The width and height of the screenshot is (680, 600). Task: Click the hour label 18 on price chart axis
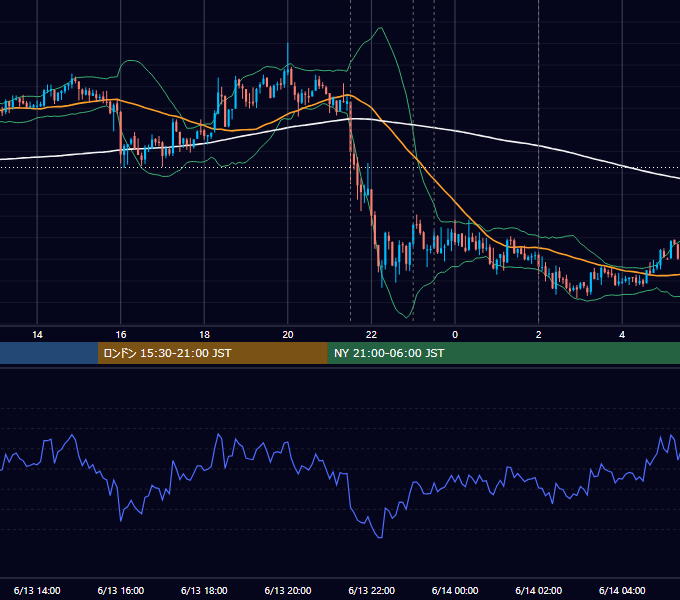click(x=204, y=335)
